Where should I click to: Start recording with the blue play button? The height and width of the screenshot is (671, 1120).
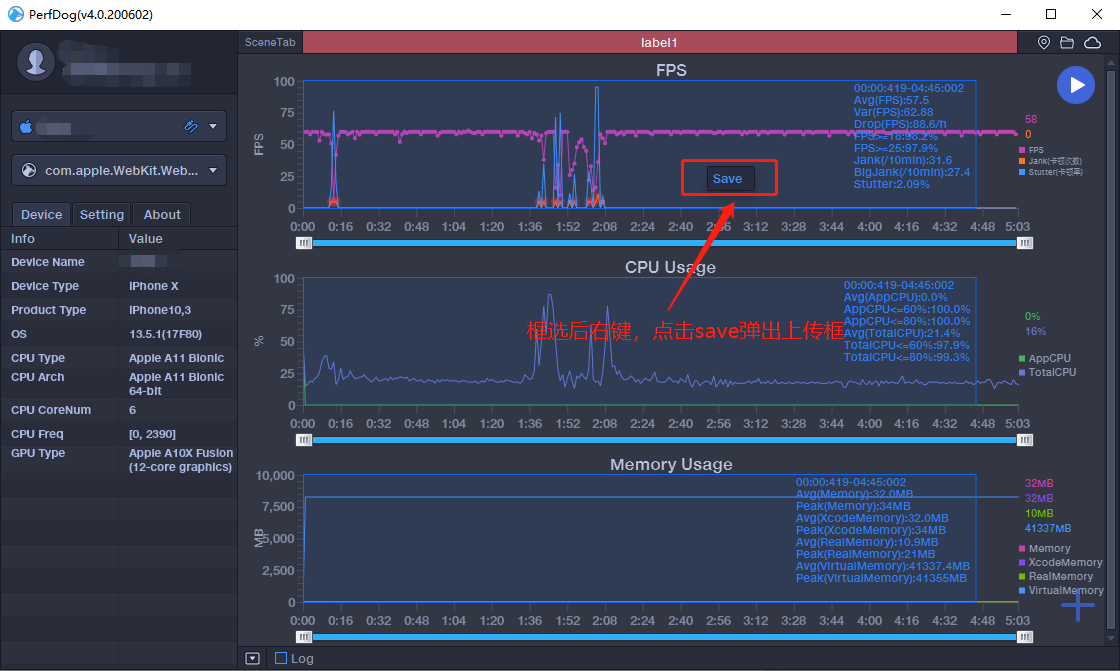tap(1076, 85)
